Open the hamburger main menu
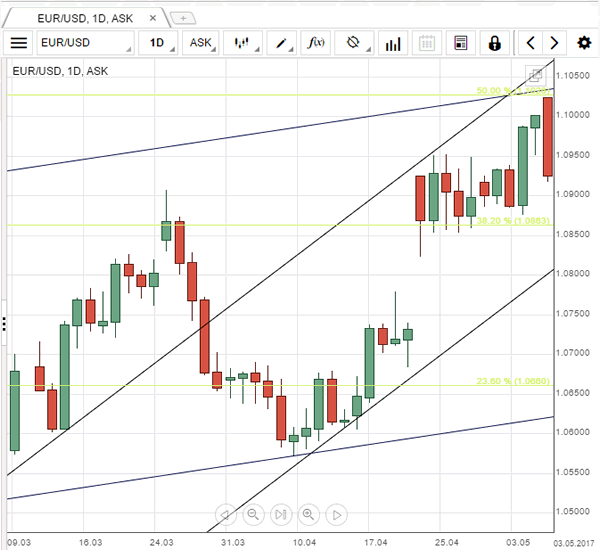The width and height of the screenshot is (600, 550). point(18,43)
